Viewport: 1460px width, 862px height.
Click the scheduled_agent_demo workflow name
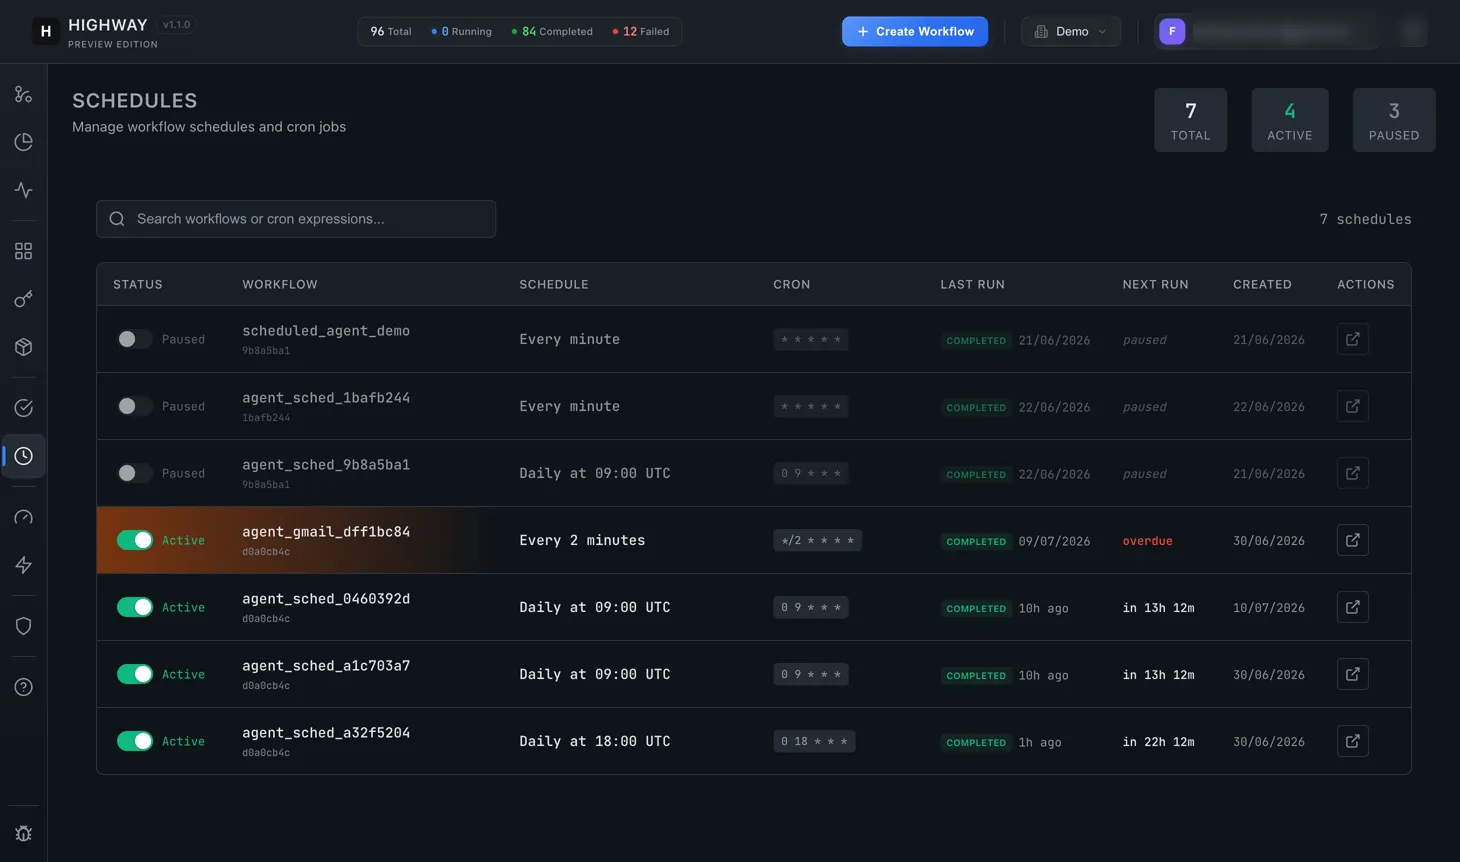(x=326, y=330)
